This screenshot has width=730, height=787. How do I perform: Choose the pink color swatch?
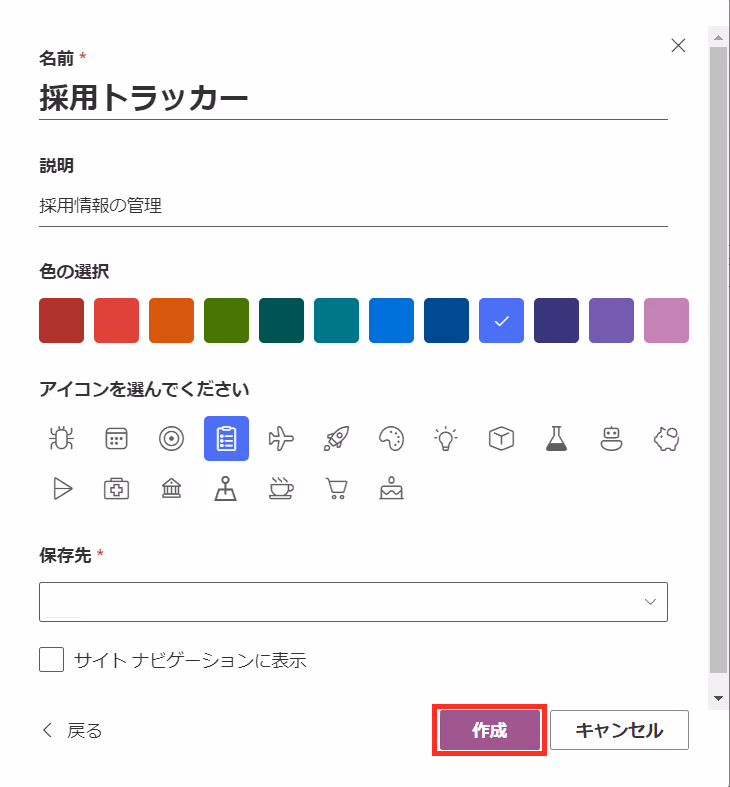tap(666, 320)
